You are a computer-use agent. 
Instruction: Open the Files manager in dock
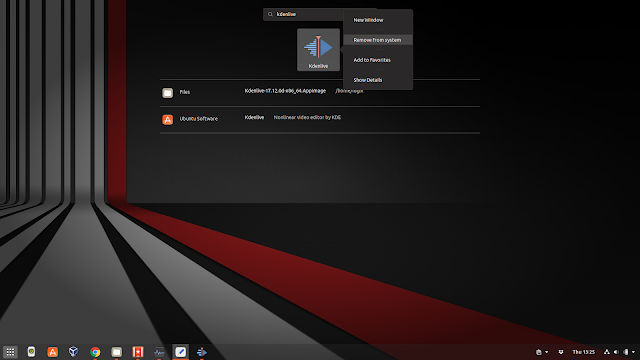[x=117, y=352]
